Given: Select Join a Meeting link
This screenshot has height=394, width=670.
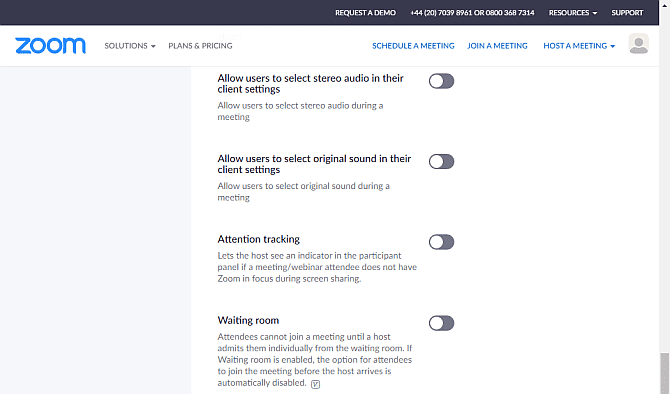Looking at the screenshot, I should click(497, 46).
